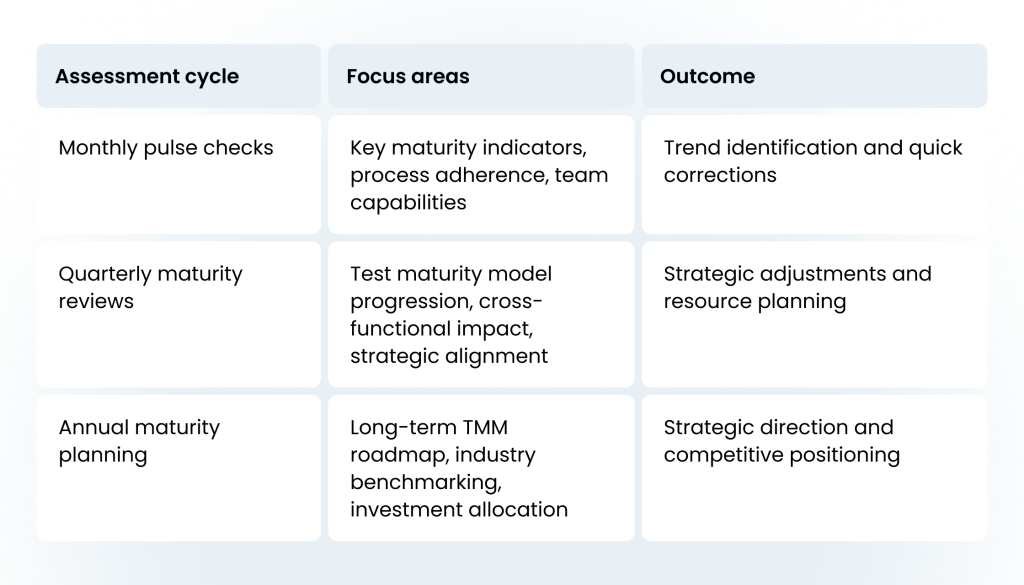Select Strategic adjustments and resource planning cell
Screen dimensions: 1024x585
(814, 314)
